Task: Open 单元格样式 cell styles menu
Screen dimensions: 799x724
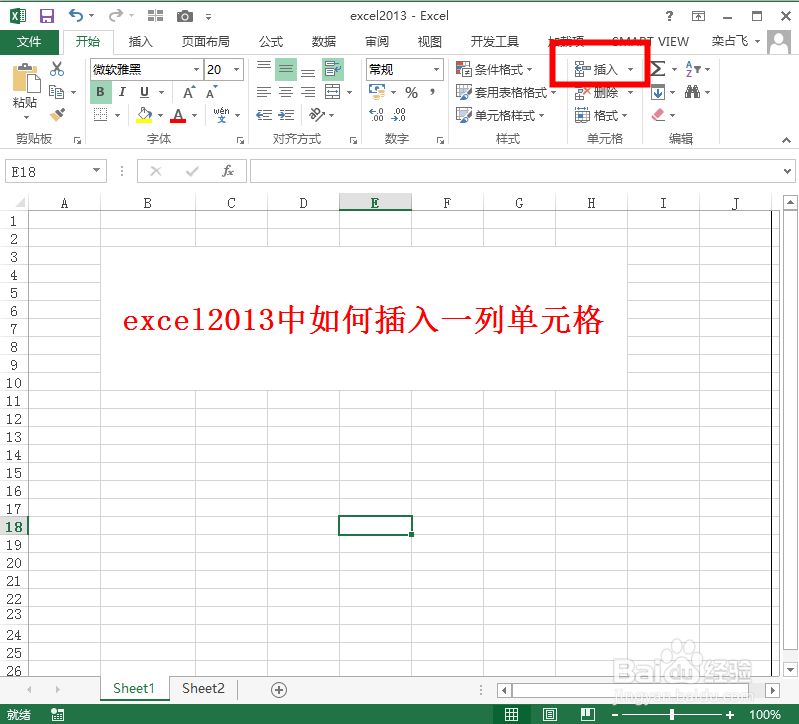Action: (x=500, y=115)
